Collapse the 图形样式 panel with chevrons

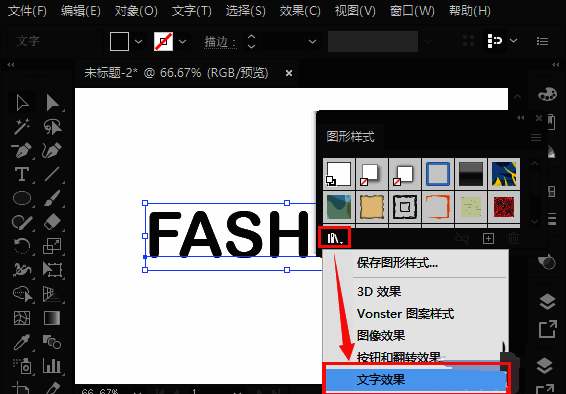521,118
